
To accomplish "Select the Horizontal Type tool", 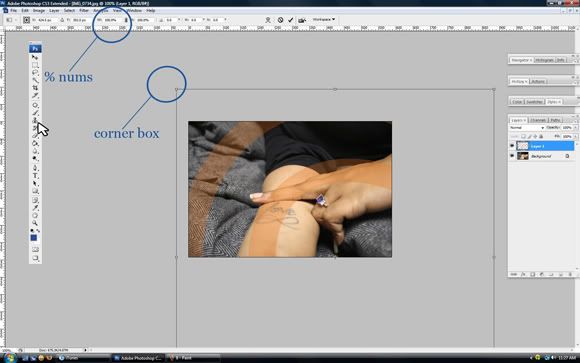I will (x=35, y=176).
